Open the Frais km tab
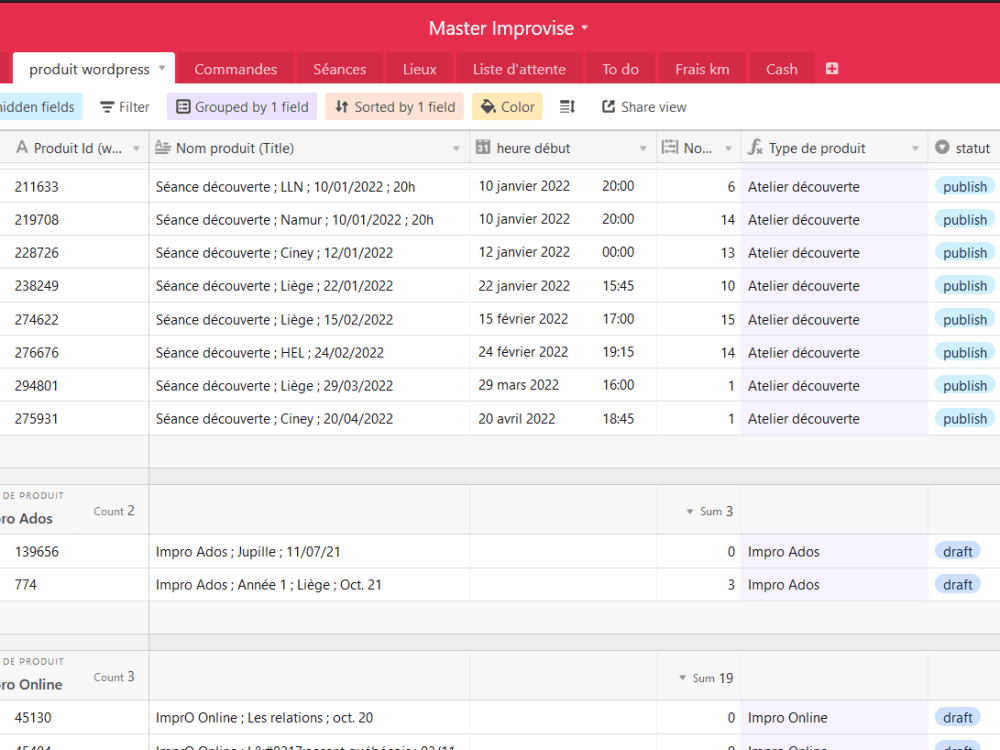 (702, 70)
